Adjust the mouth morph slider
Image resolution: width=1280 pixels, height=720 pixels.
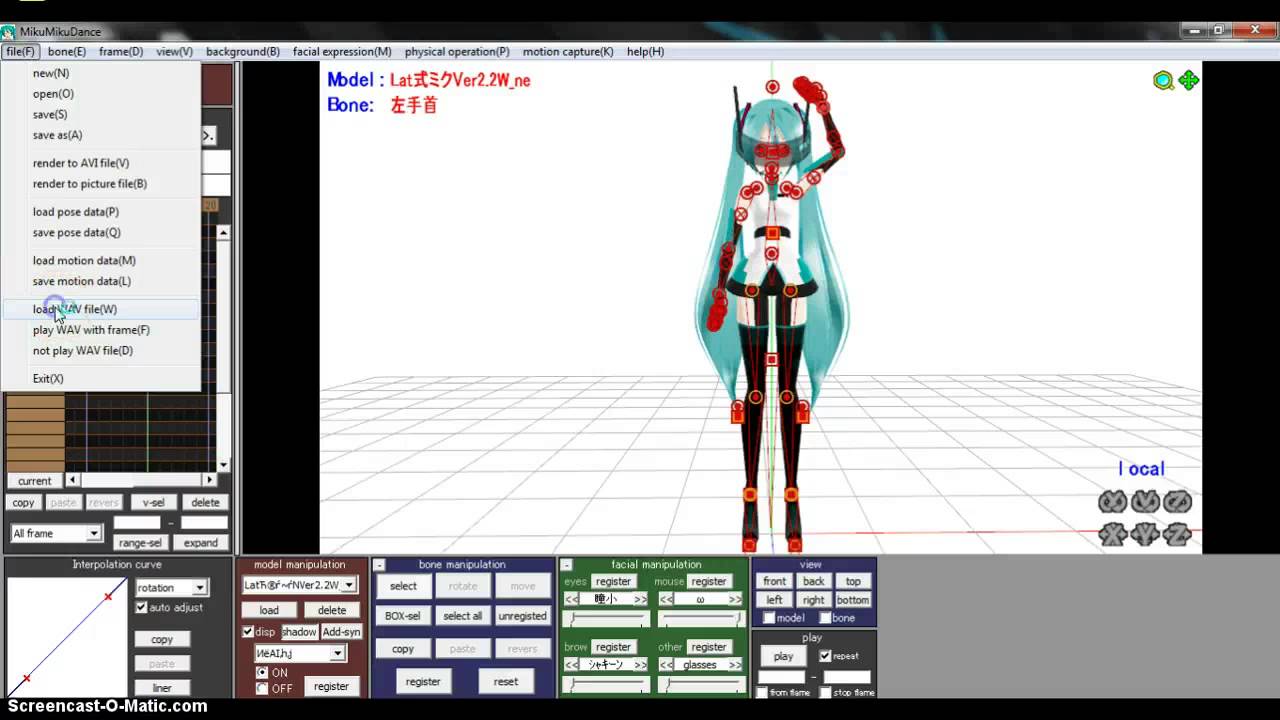(x=700, y=620)
